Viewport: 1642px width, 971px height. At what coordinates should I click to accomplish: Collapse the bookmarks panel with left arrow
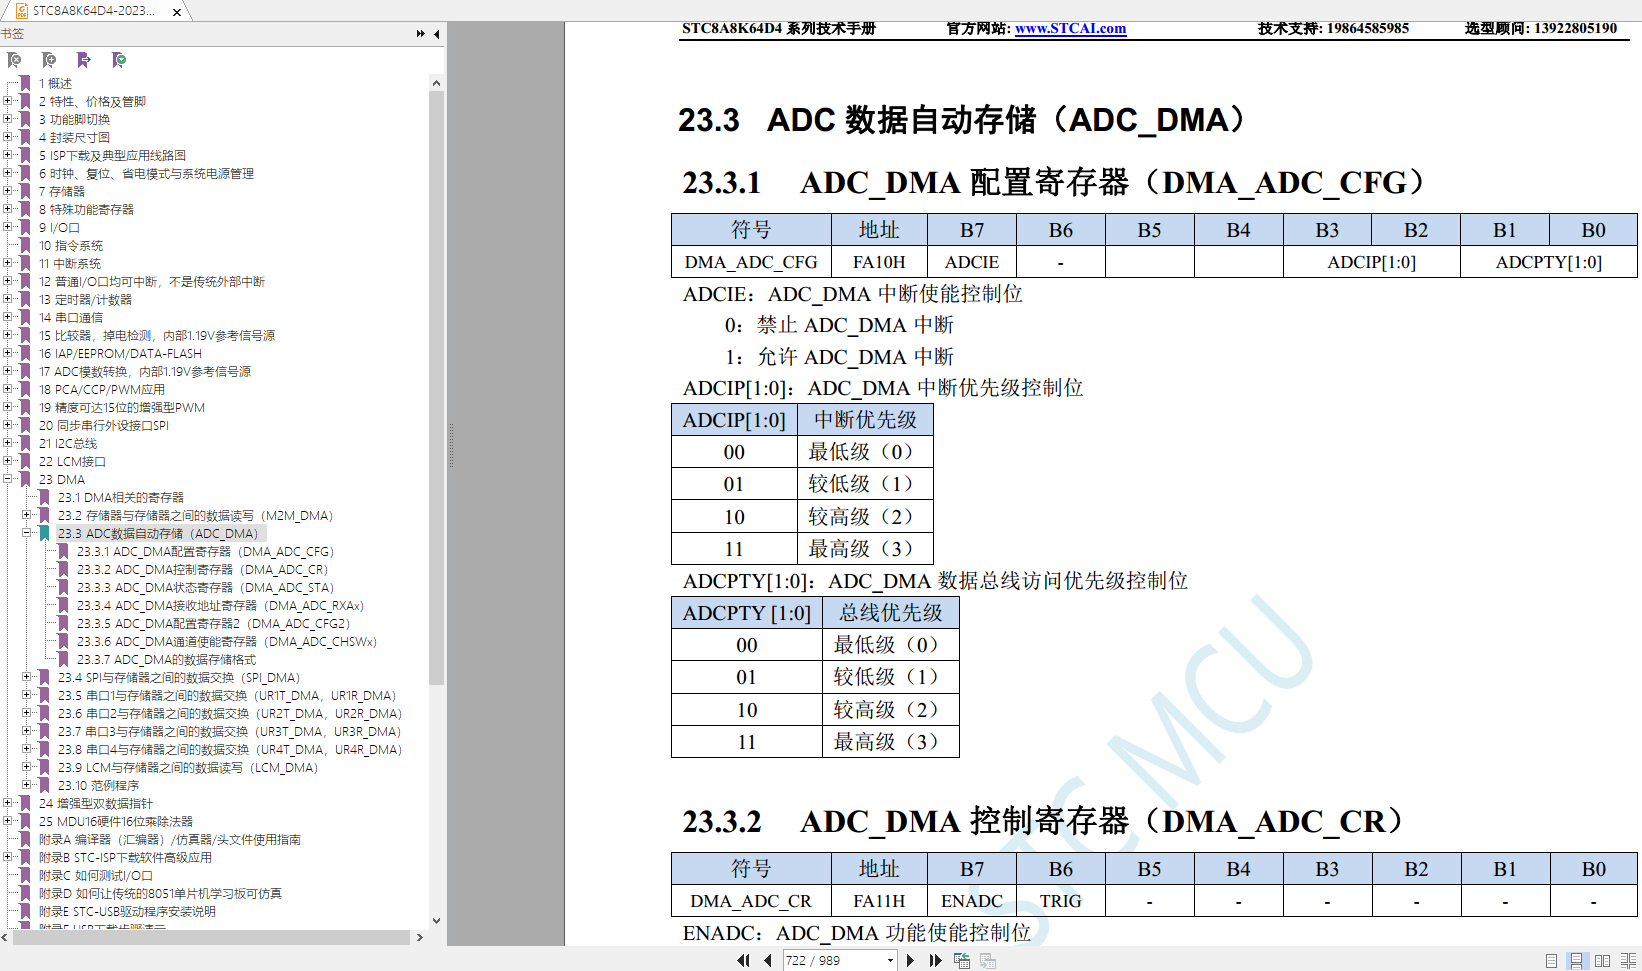tap(437, 34)
